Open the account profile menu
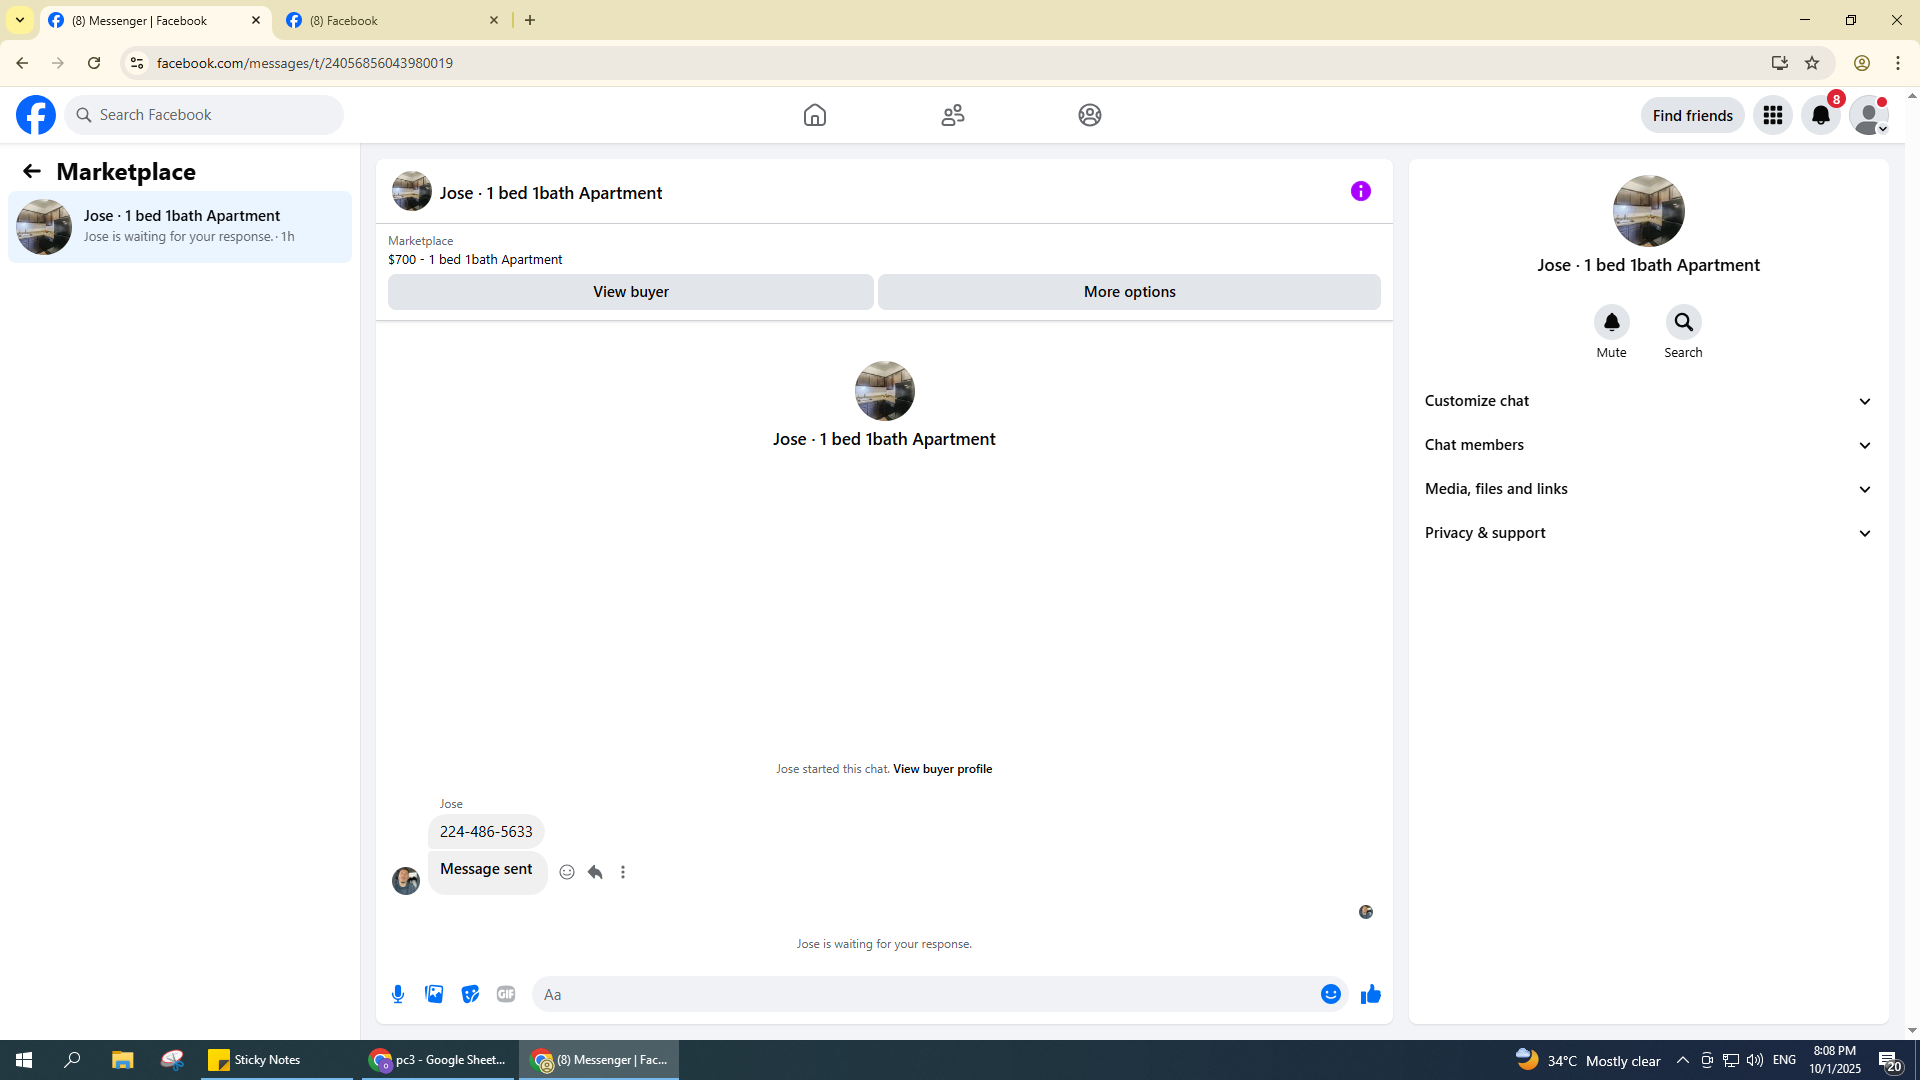The height and width of the screenshot is (1080, 1920). [1869, 115]
